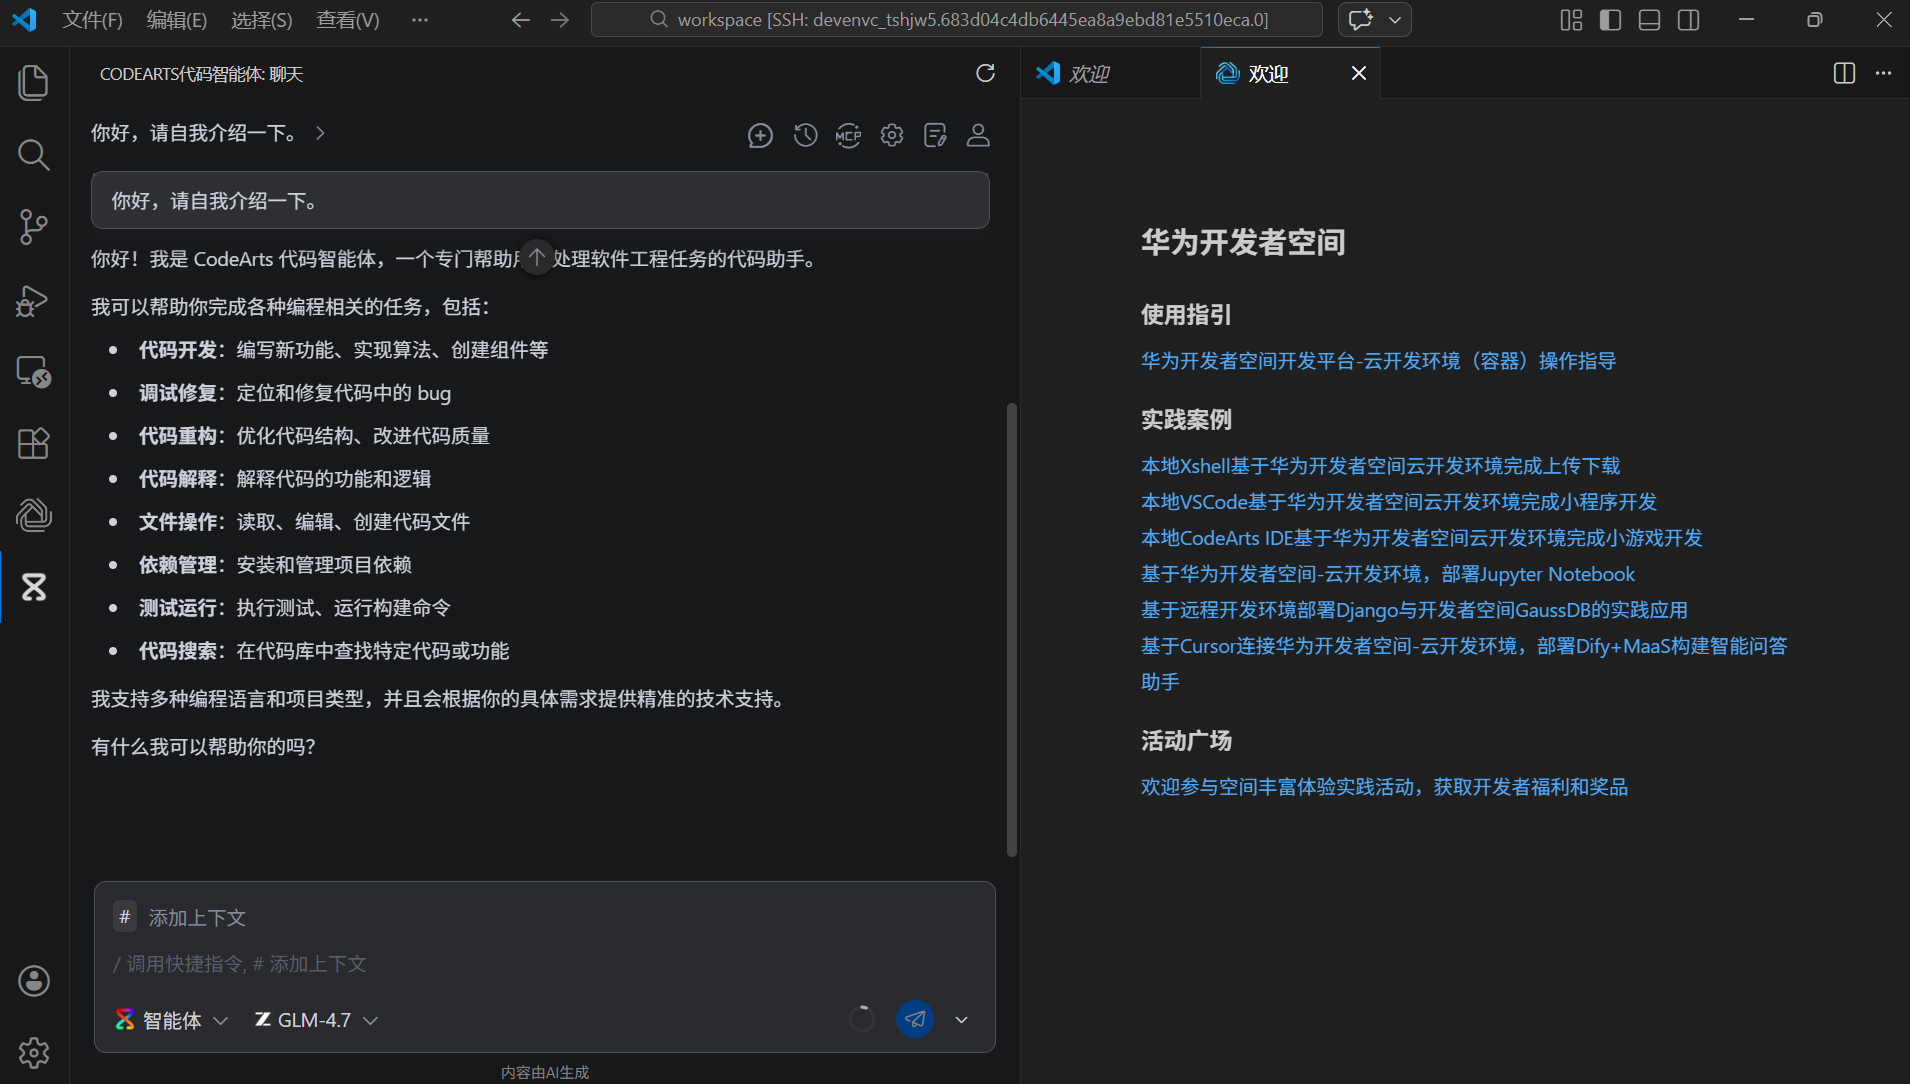Go back with the left arrow
1910x1084 pixels.
pos(520,20)
